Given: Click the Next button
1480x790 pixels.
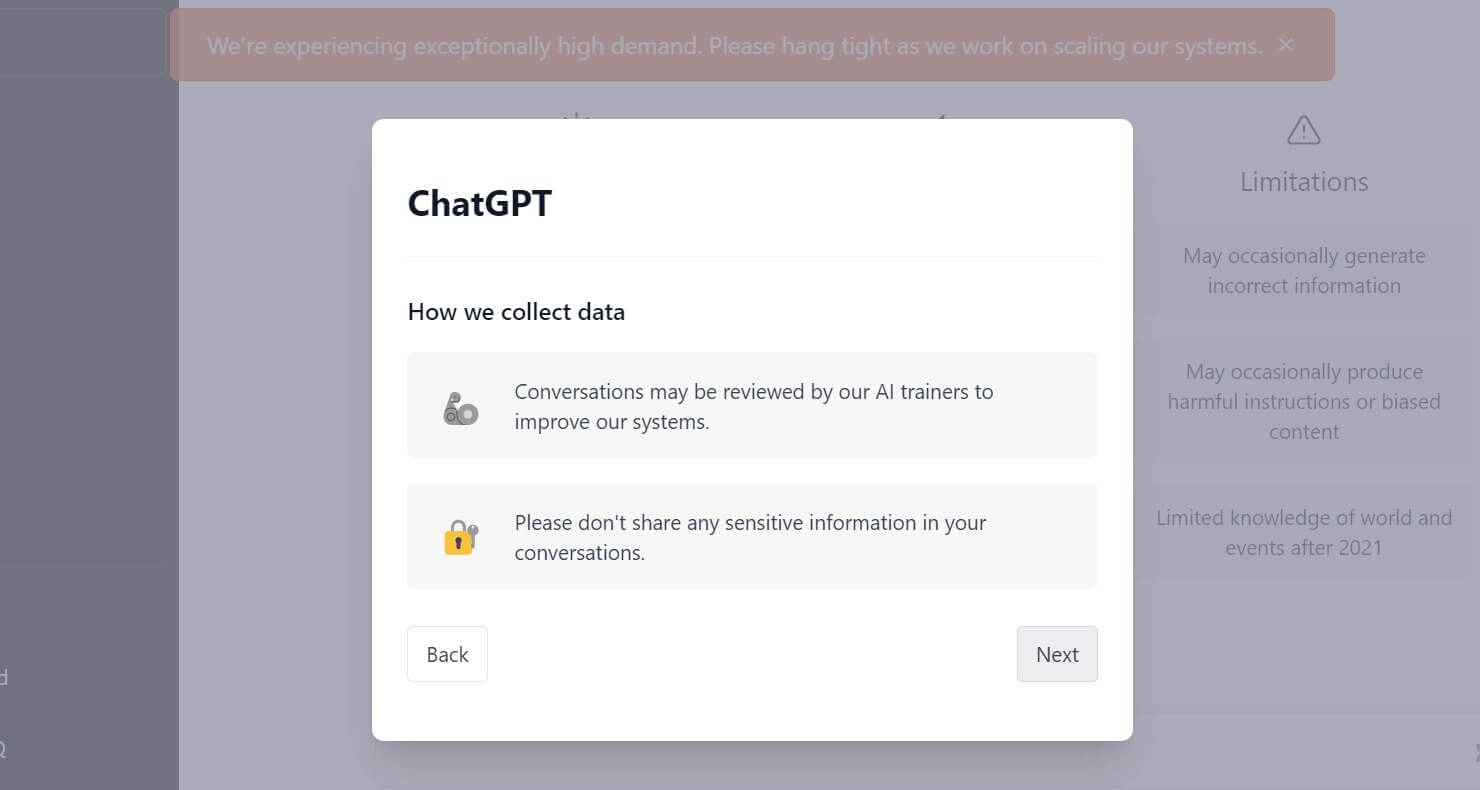Looking at the screenshot, I should [x=1057, y=654].
